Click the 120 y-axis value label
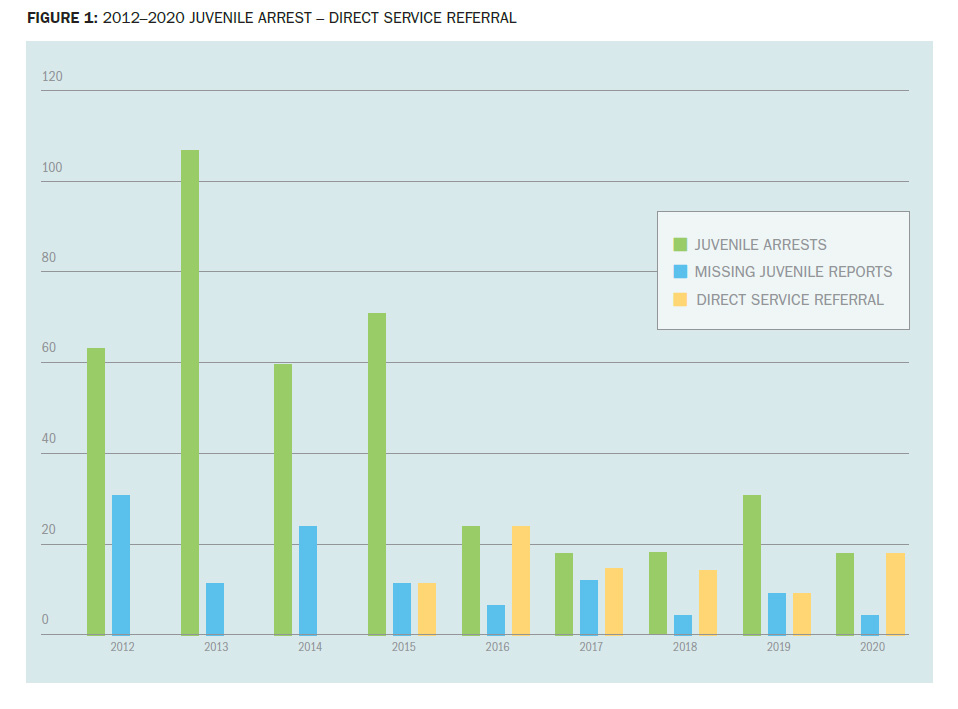The height and width of the screenshot is (709, 958). pyautogui.click(x=52, y=77)
